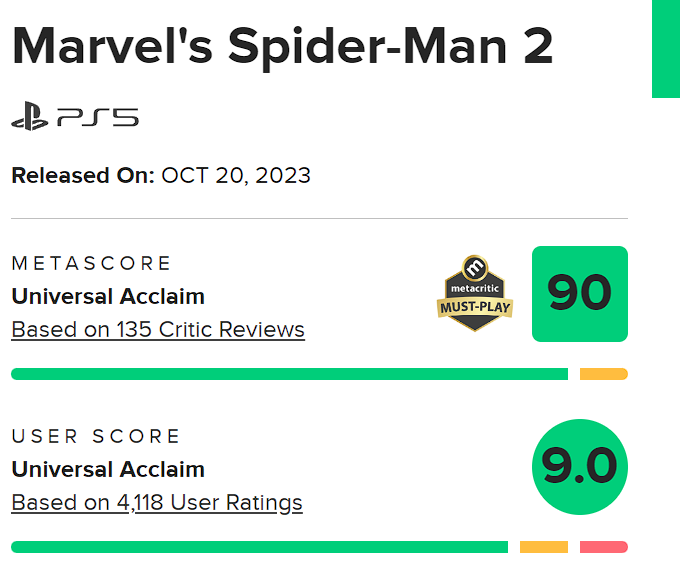The height and width of the screenshot is (579, 680).
Task: Open the 'Based on 4,118 User Ratings' link
Action: pyautogui.click(x=157, y=502)
